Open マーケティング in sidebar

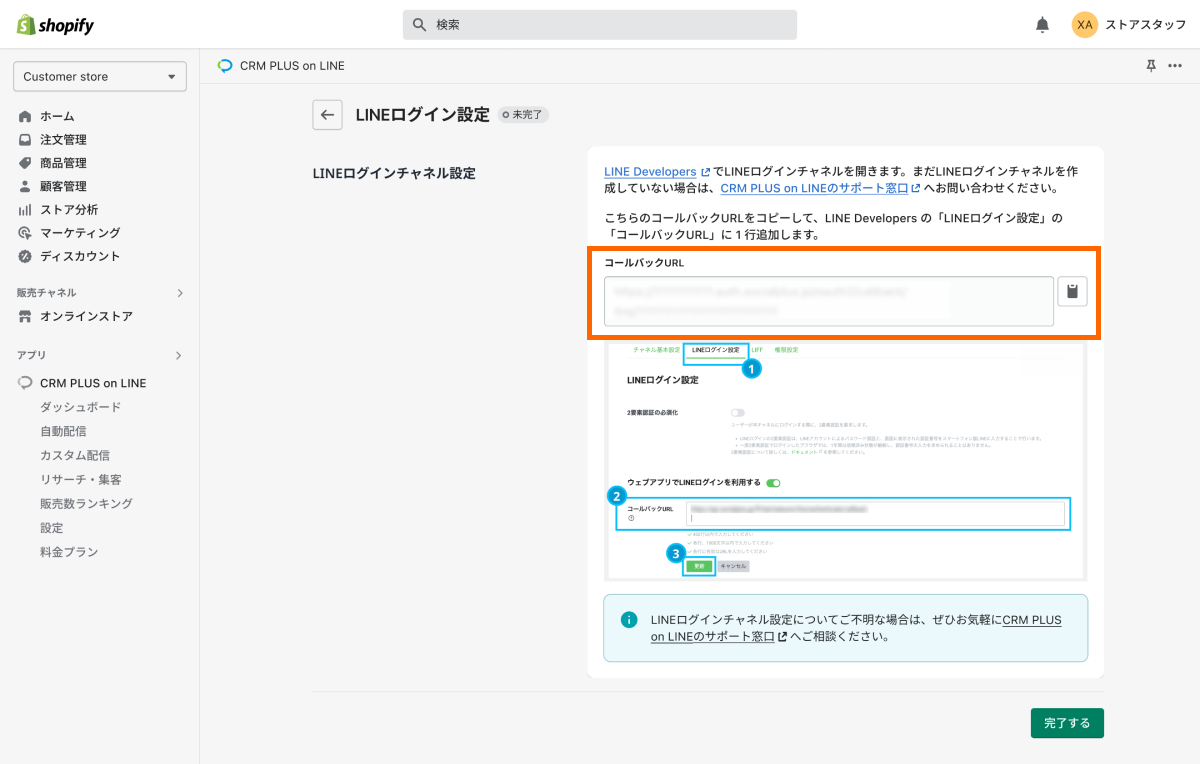[80, 233]
